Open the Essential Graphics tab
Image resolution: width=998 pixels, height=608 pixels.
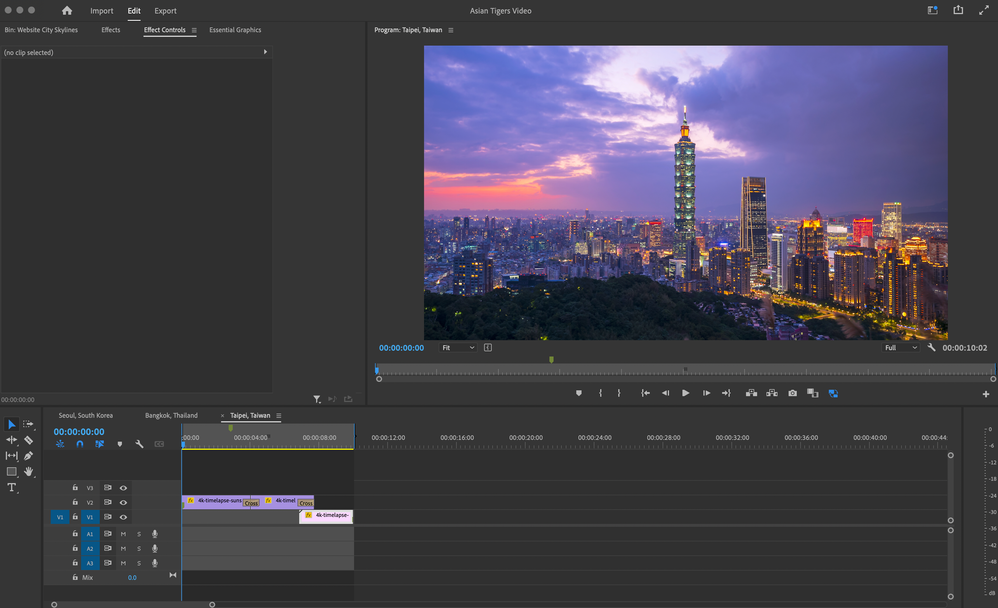235,30
